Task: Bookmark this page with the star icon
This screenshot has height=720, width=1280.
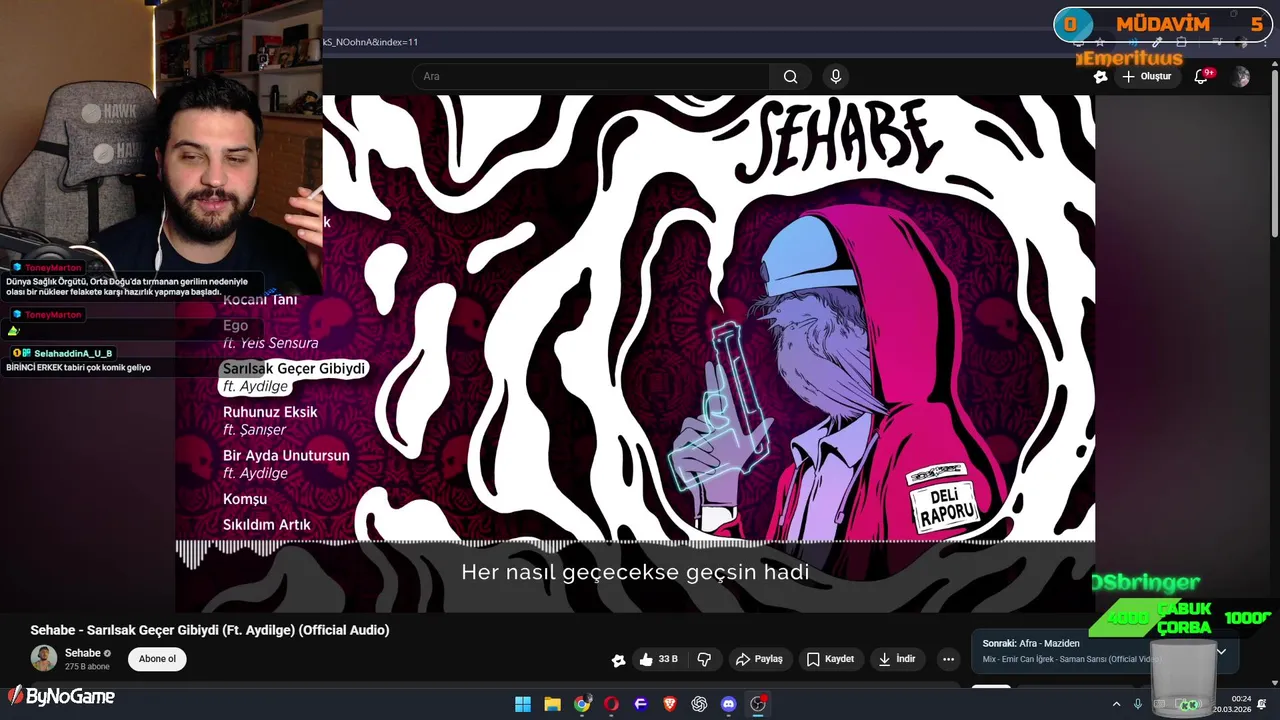Action: click(x=1100, y=42)
